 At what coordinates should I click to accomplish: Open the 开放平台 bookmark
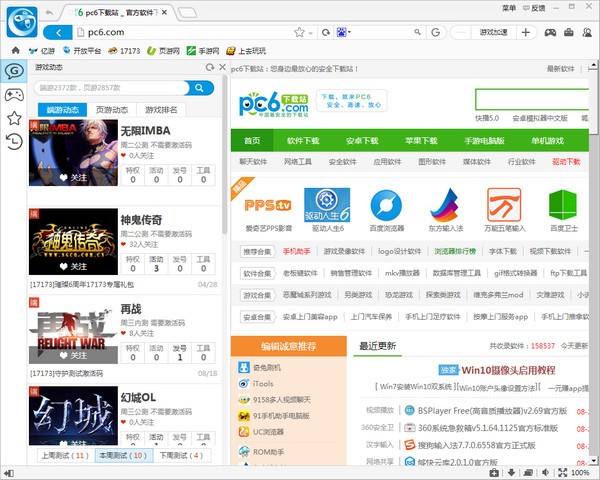coord(82,51)
